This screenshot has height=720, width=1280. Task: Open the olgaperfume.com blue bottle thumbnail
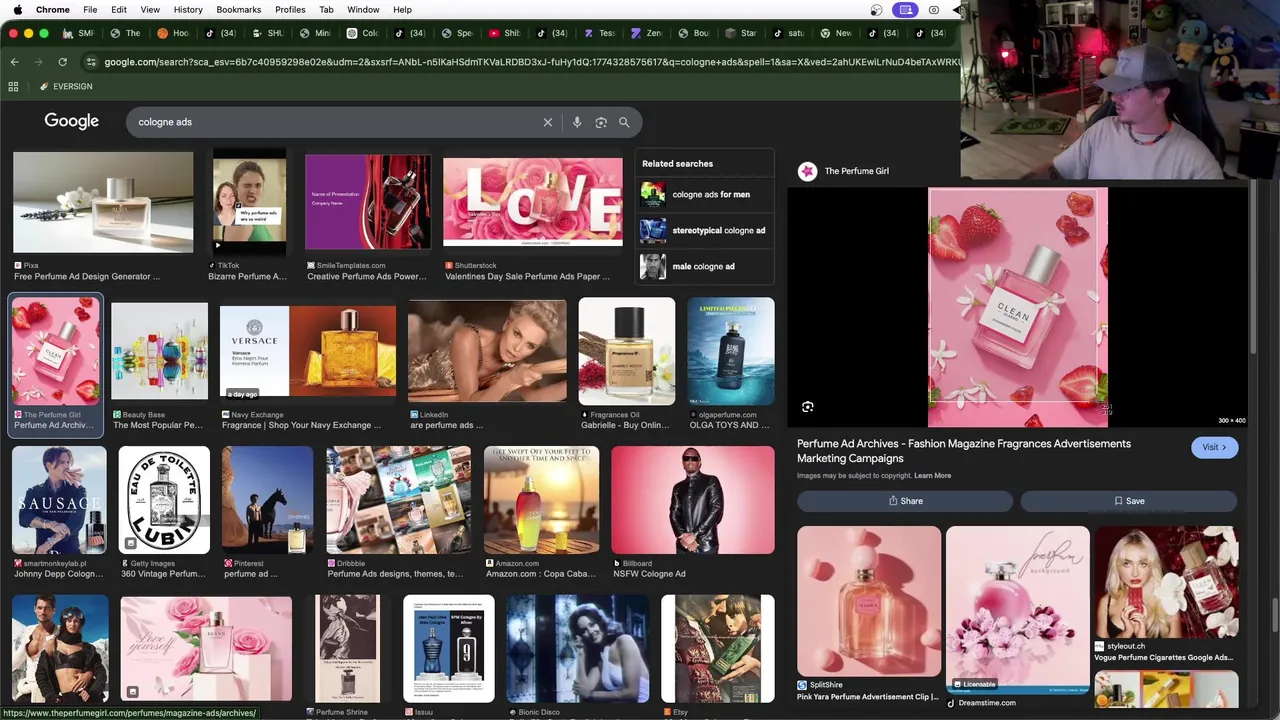tap(731, 351)
